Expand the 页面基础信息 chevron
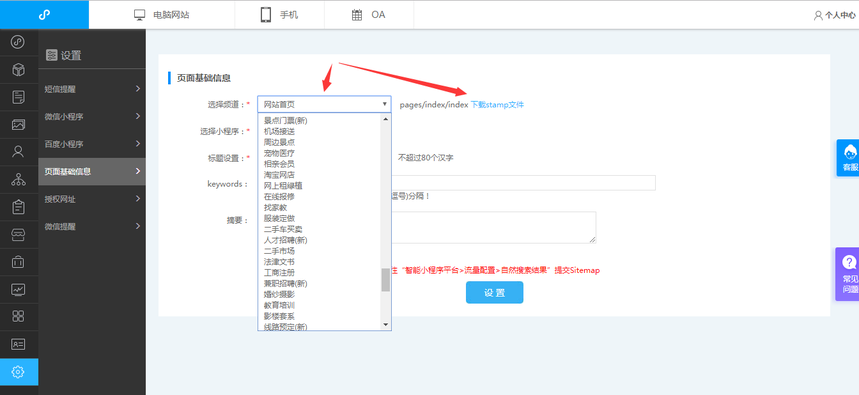The width and height of the screenshot is (859, 395). 138,171
